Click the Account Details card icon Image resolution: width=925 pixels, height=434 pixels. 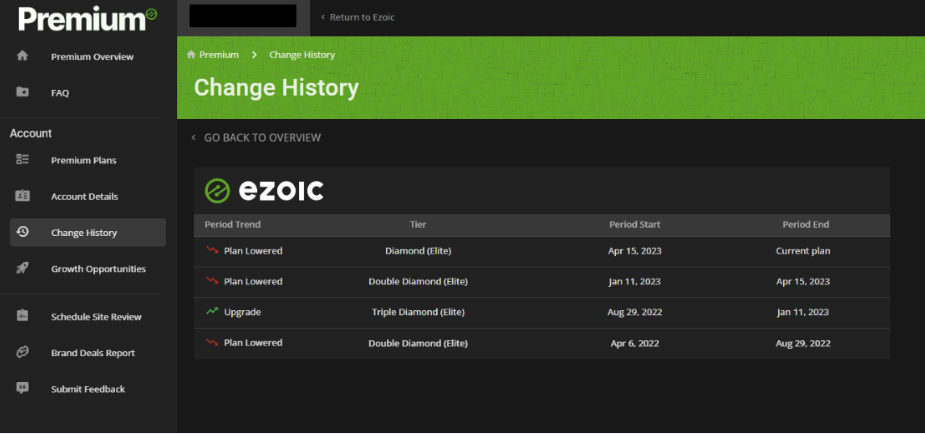[22, 196]
